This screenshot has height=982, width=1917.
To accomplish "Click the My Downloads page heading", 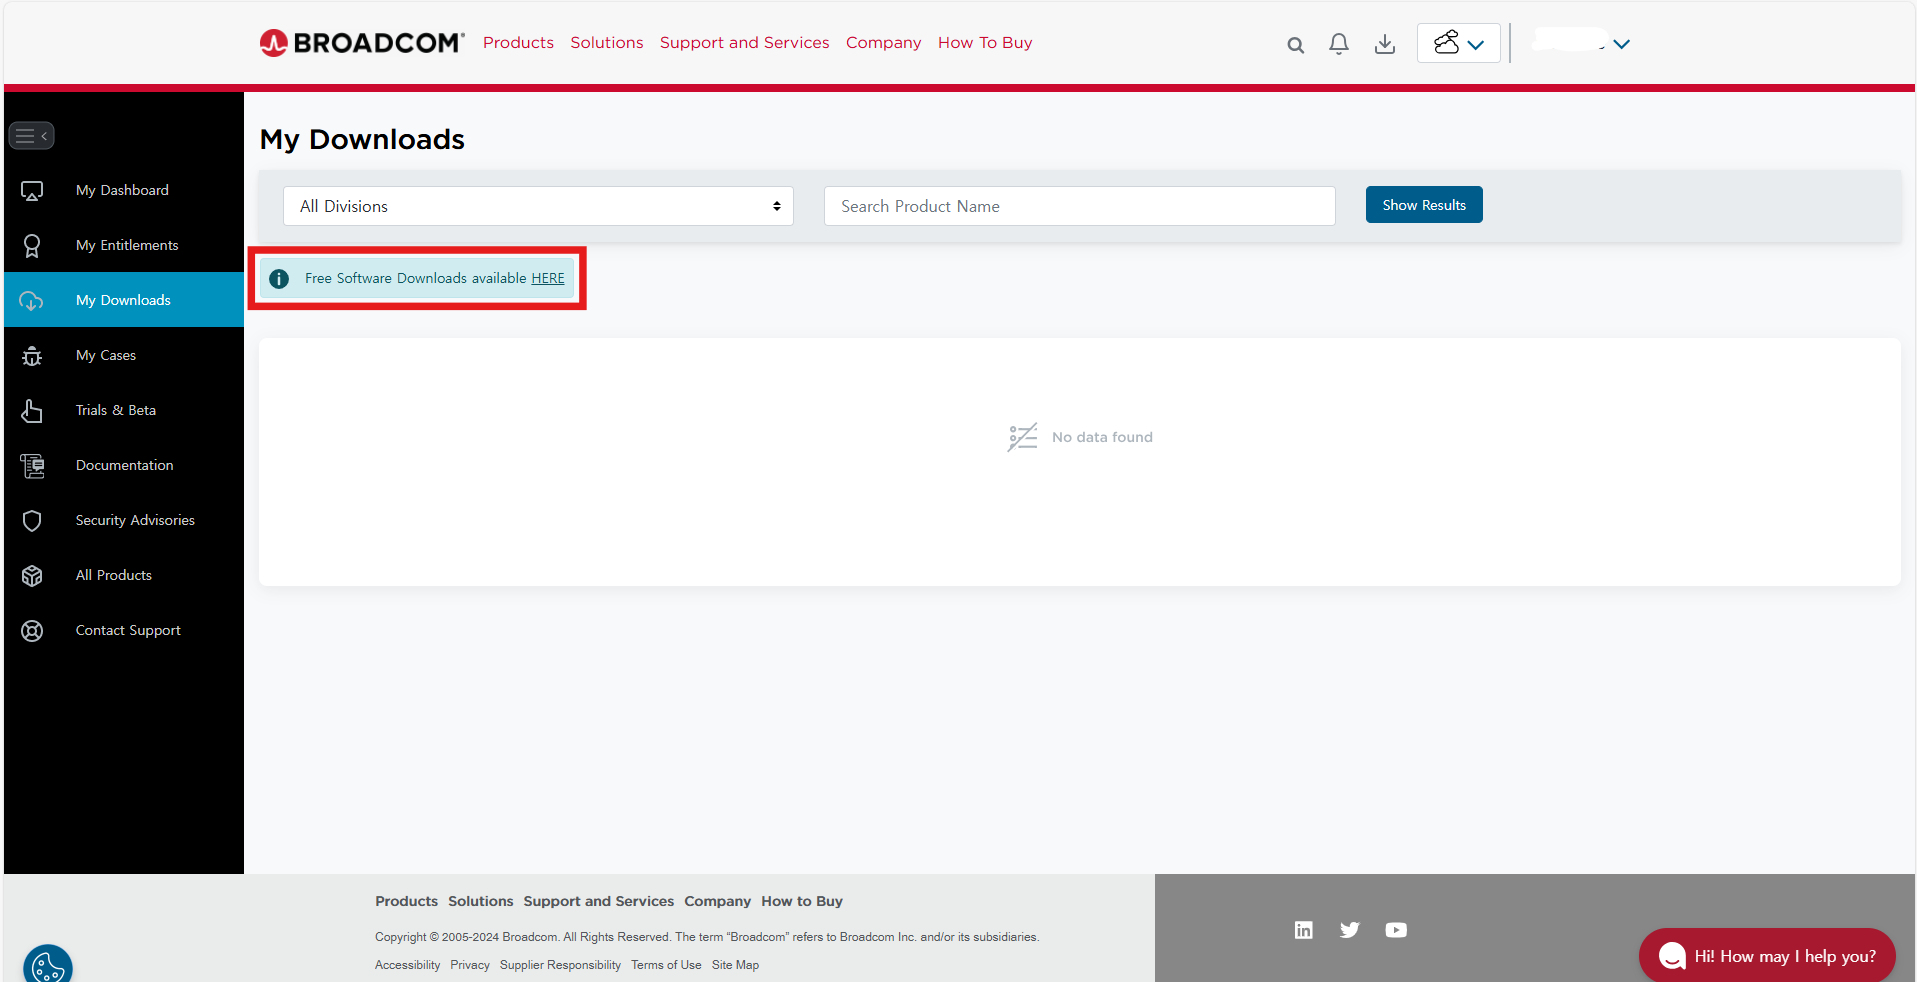I will 362,139.
